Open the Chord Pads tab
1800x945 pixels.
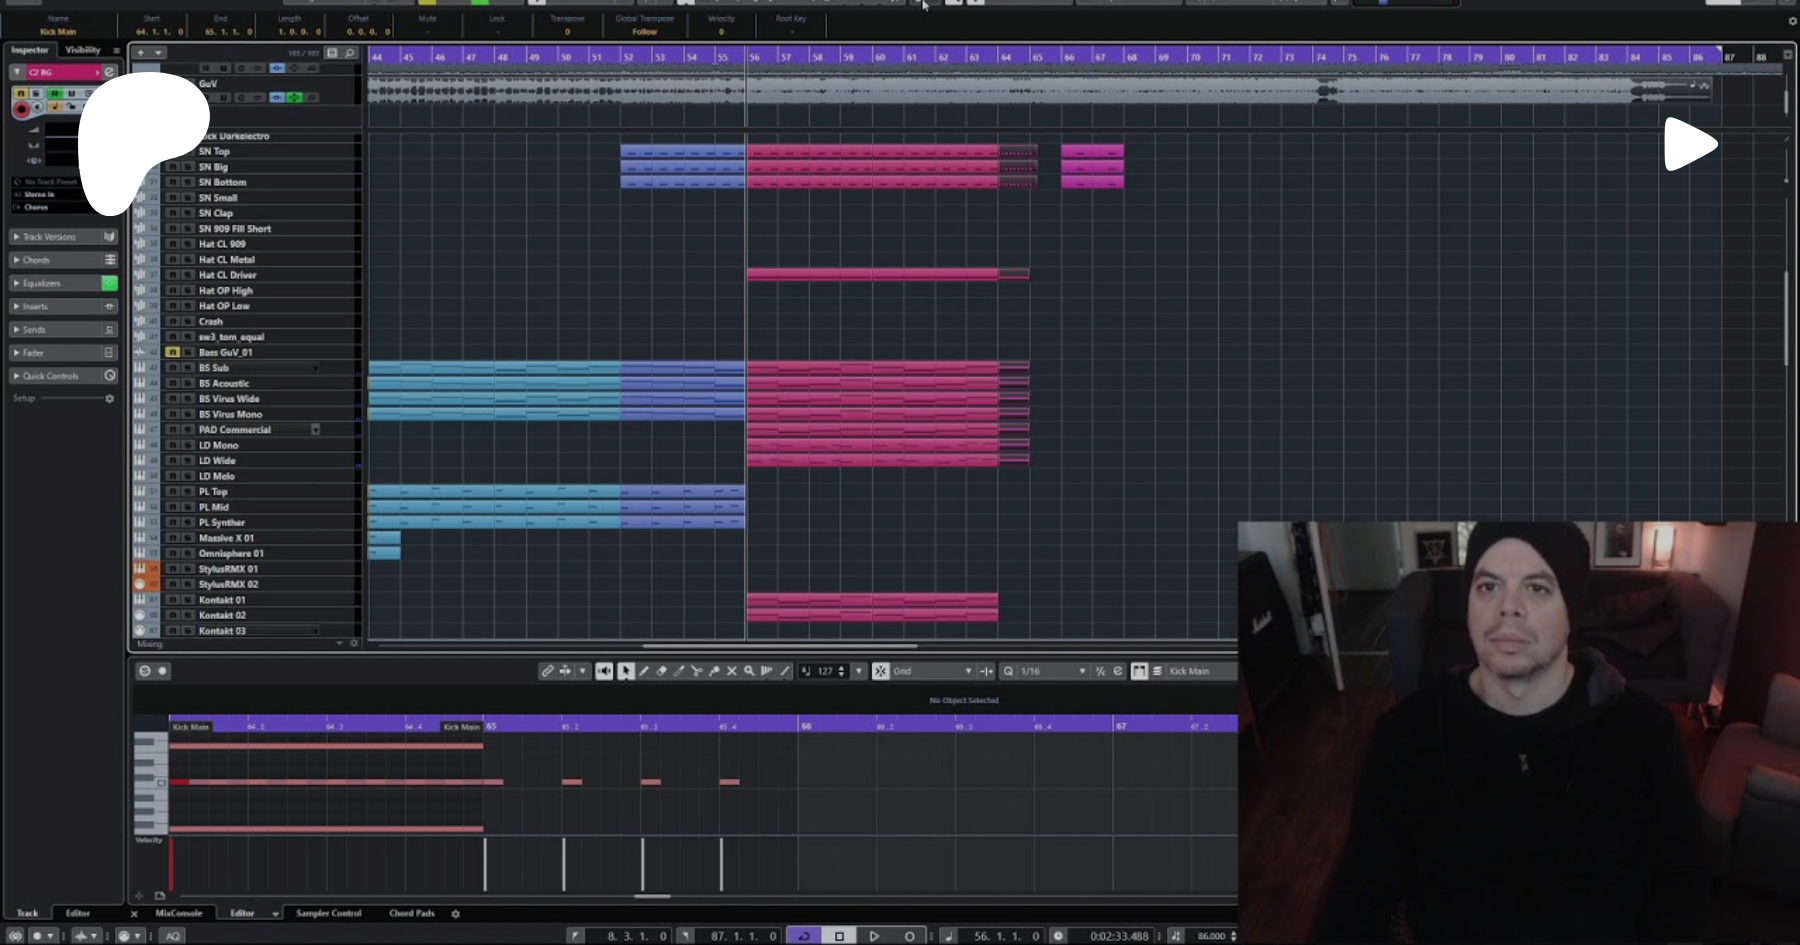412,913
